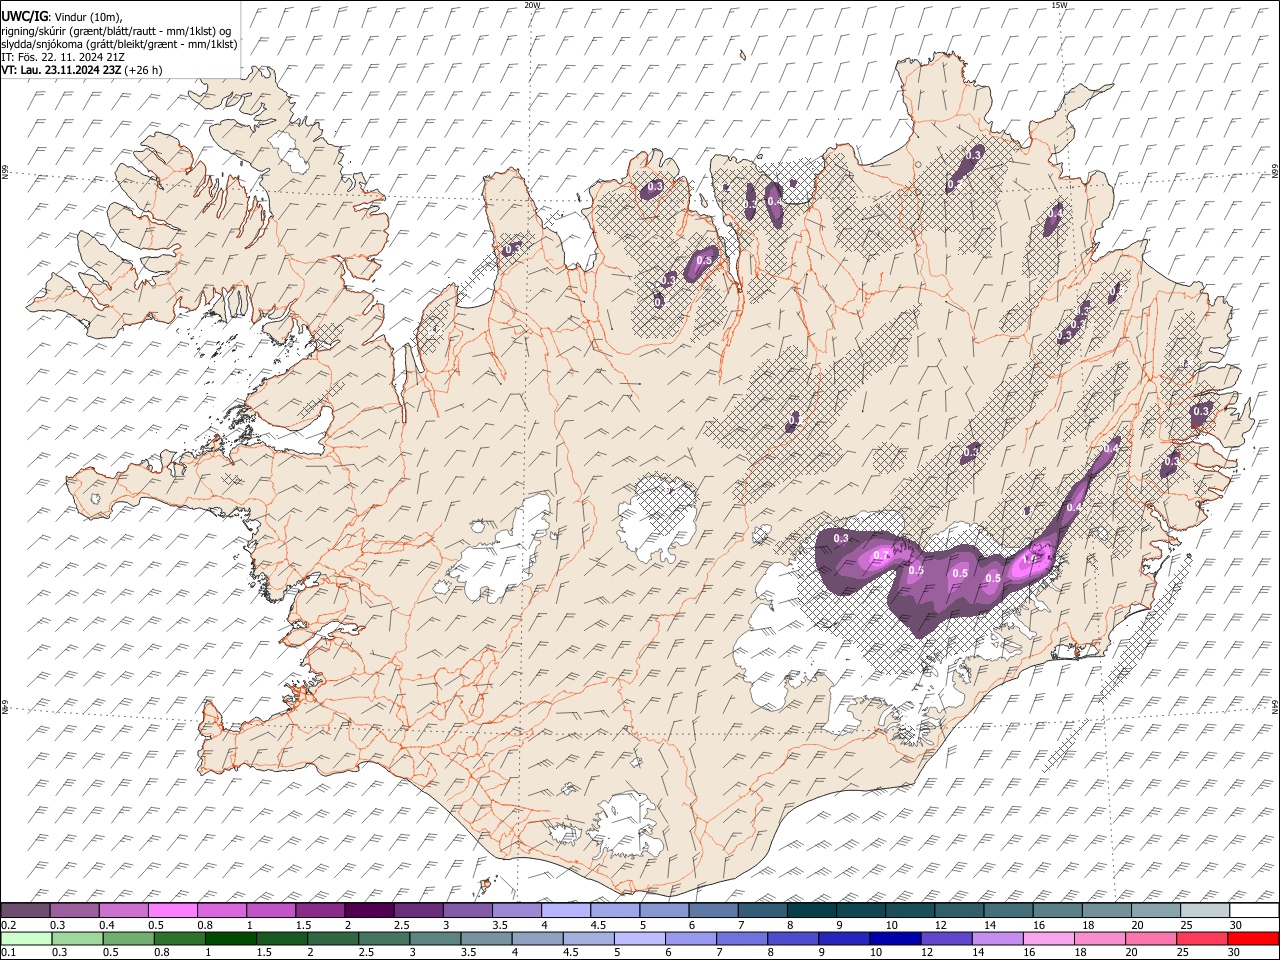Select the light pink bottom-row swatch between 16 and 18

[1048, 938]
